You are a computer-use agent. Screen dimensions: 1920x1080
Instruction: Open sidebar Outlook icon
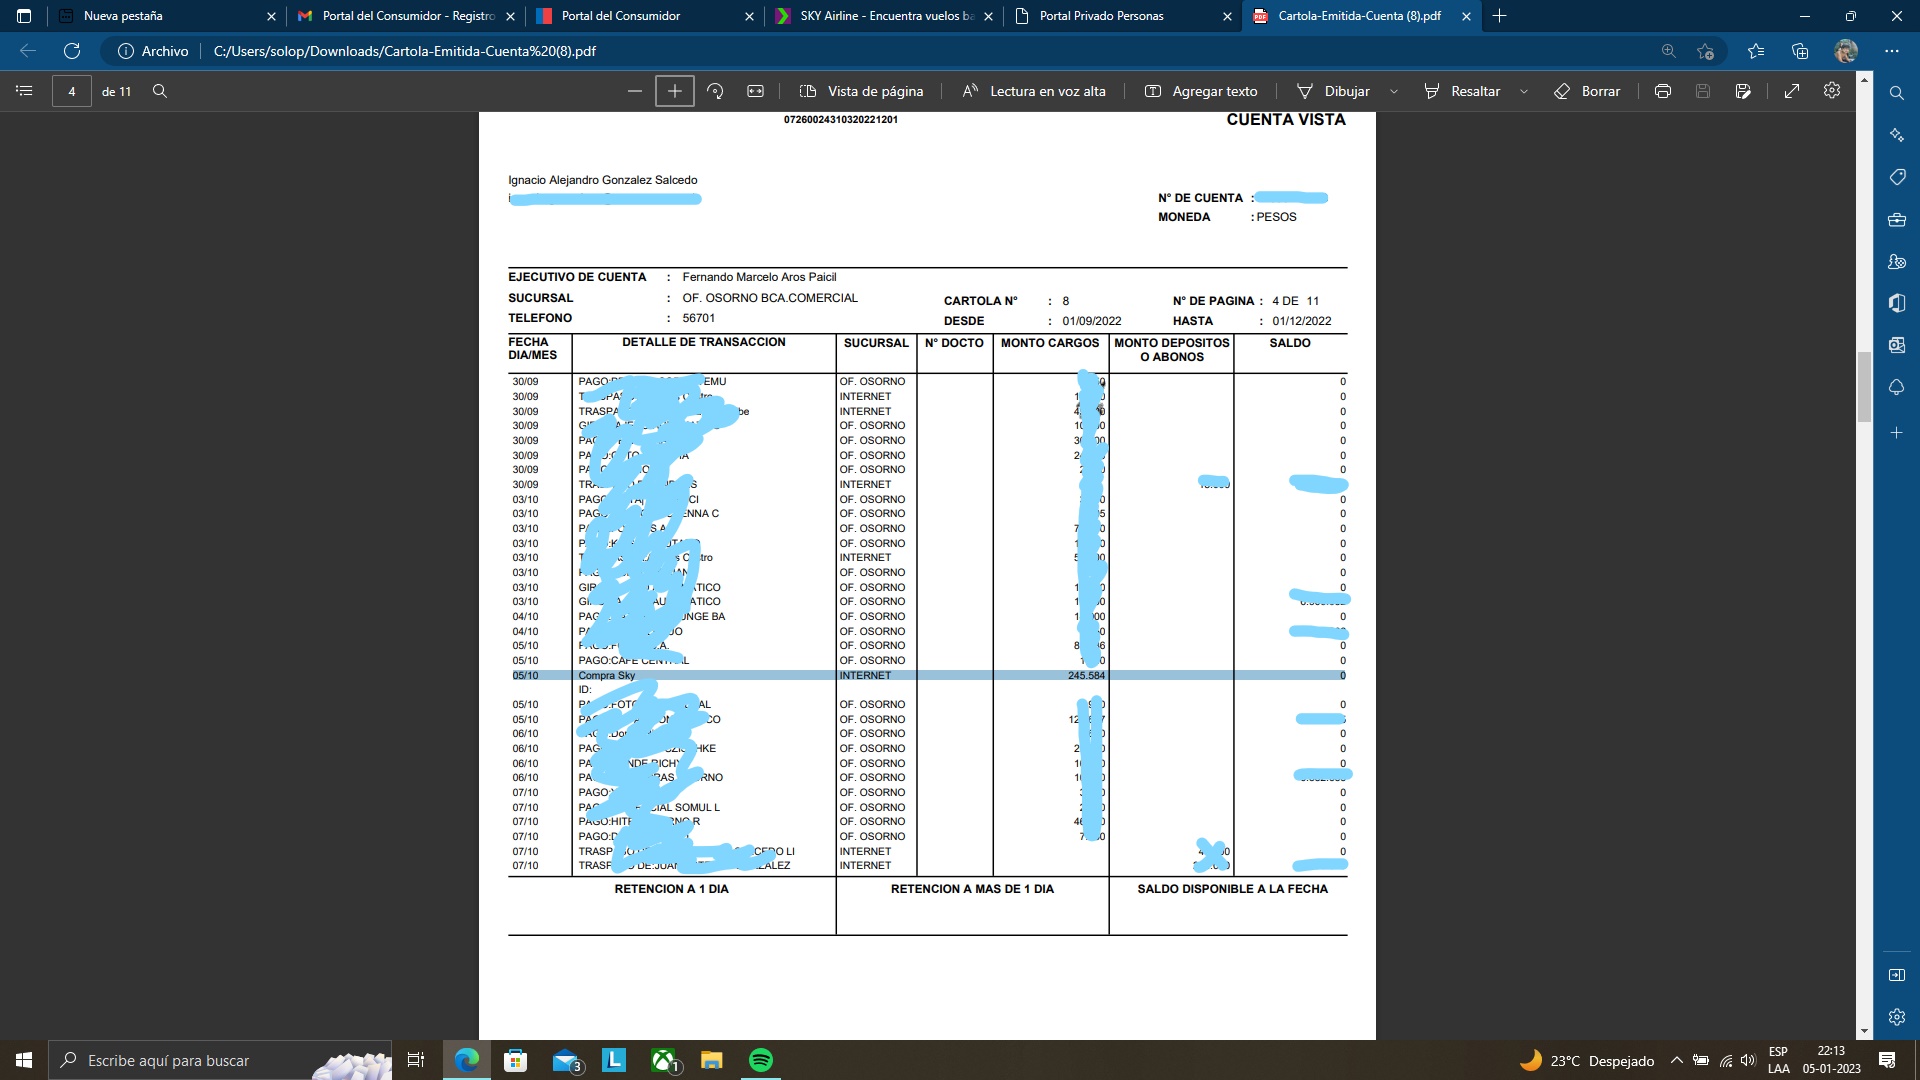[1896, 345]
